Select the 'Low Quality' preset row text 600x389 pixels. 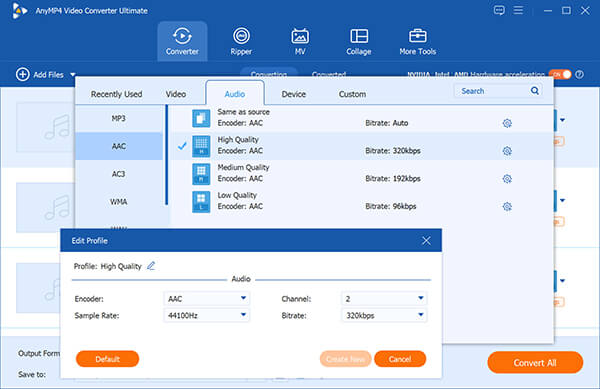(237, 195)
